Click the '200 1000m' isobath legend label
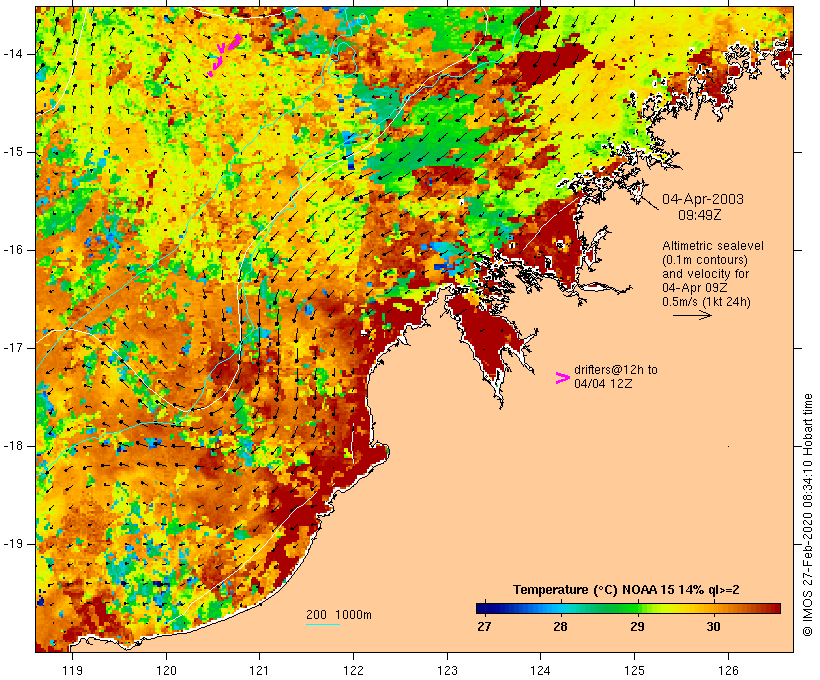Image resolution: width=820 pixels, height=680 pixels. pos(339,615)
